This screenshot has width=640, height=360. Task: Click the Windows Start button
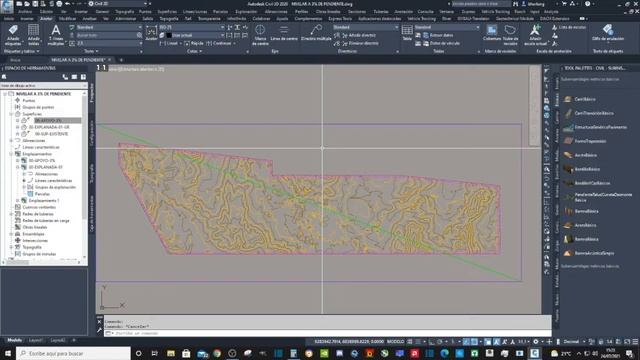tap(8, 353)
